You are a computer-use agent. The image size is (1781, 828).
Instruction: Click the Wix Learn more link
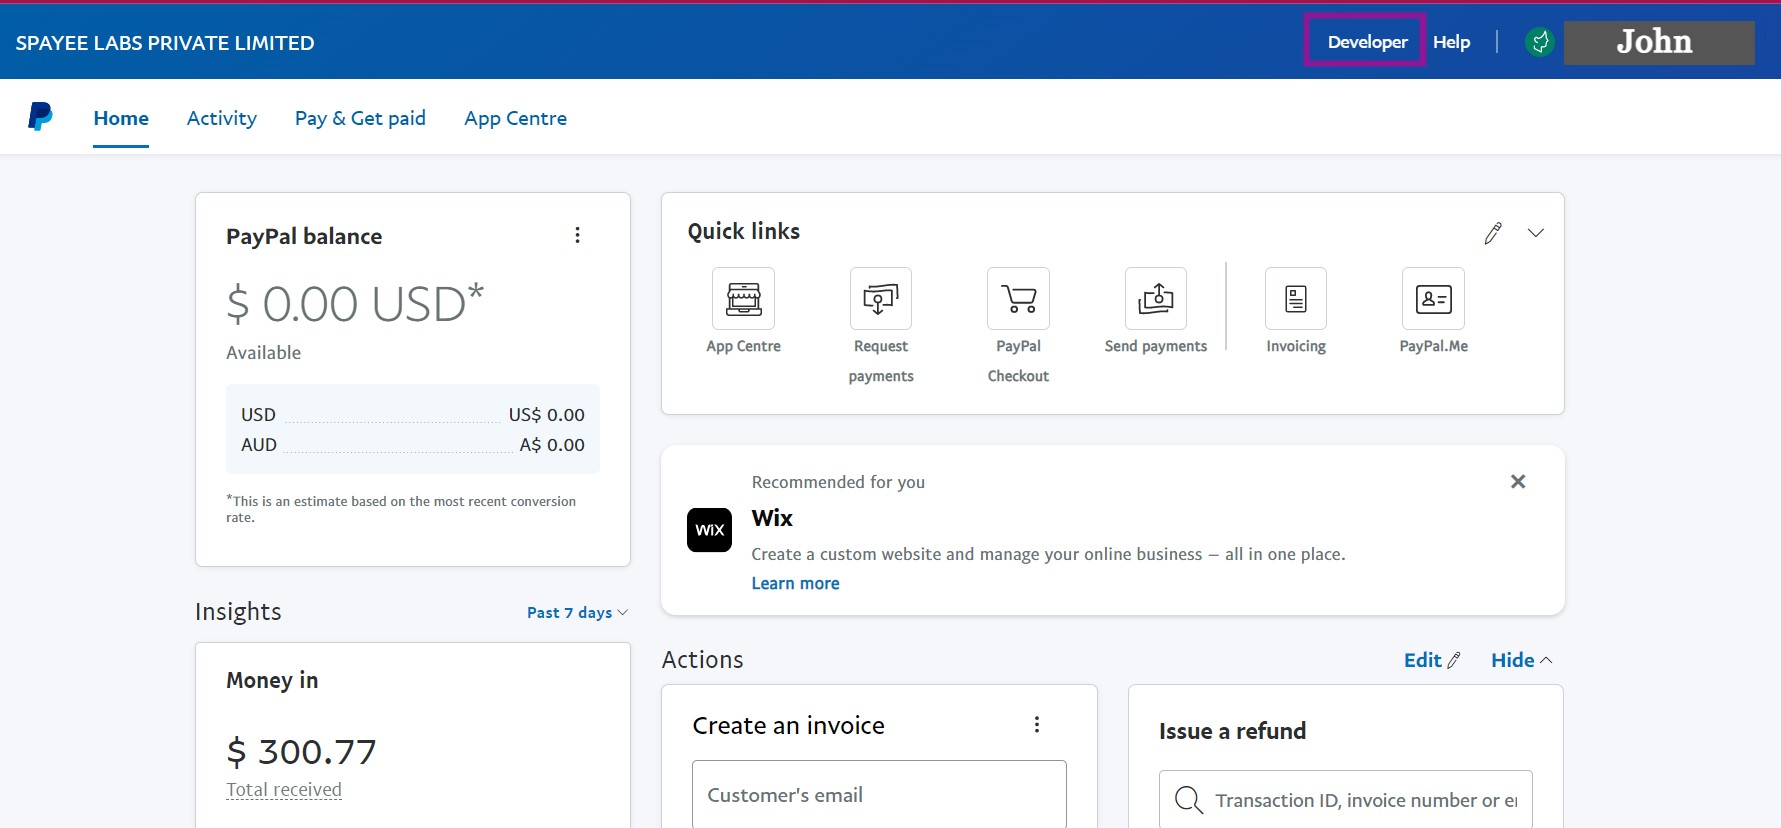(795, 584)
